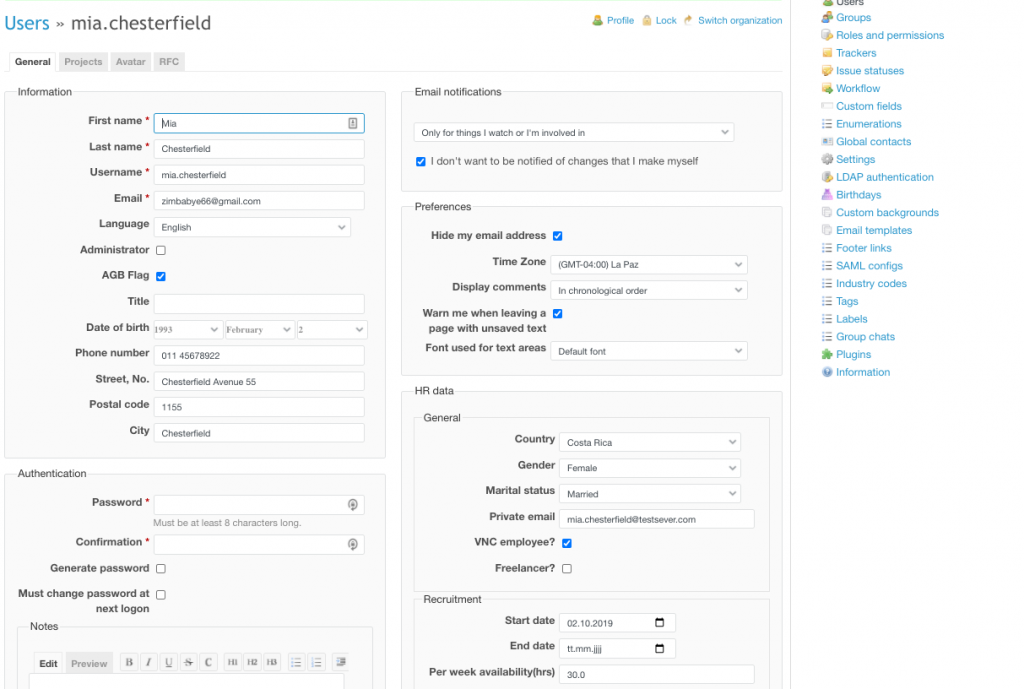Open the Time Zone dropdown
Viewport: 1024px width, 689px height.
click(648, 264)
